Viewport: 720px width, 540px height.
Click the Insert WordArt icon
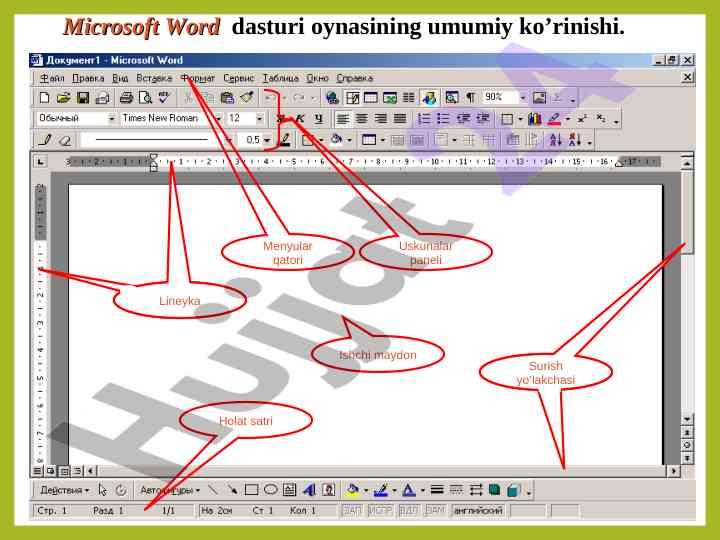tap(309, 490)
